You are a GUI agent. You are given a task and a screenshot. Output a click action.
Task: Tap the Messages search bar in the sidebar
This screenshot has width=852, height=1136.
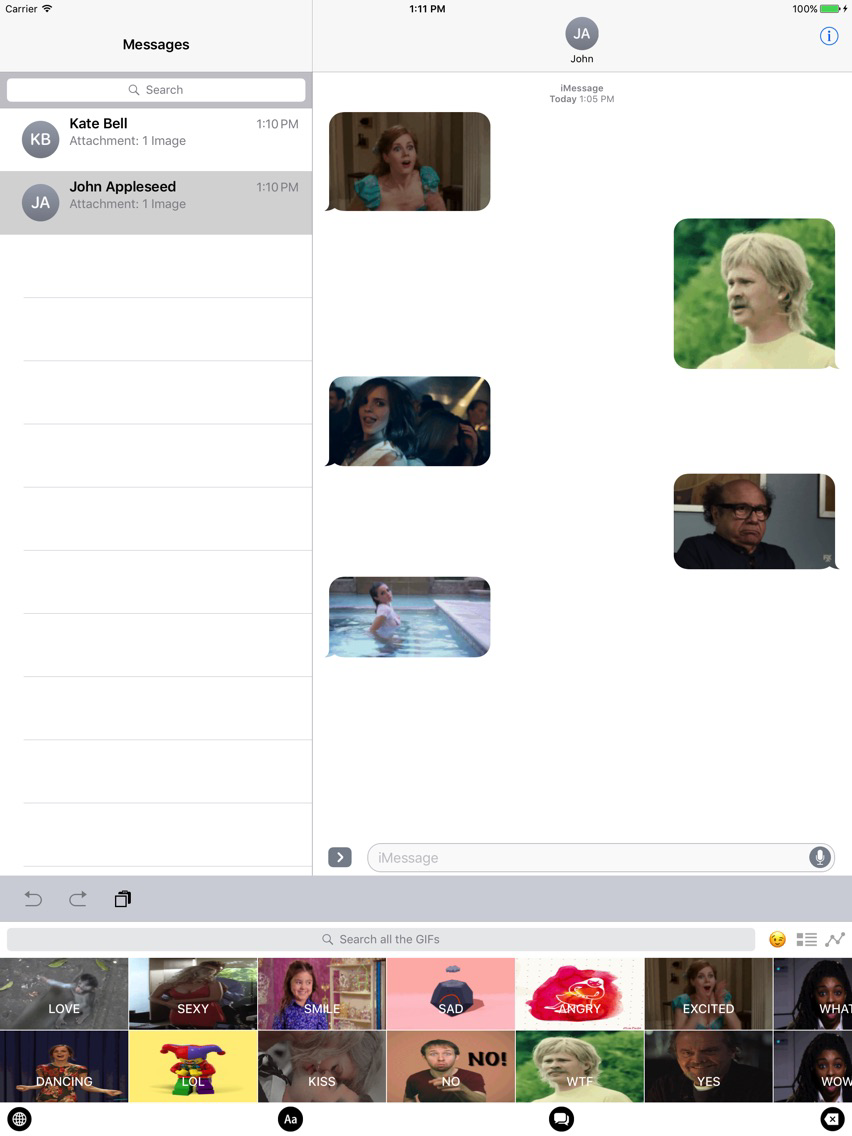pyautogui.click(x=156, y=89)
